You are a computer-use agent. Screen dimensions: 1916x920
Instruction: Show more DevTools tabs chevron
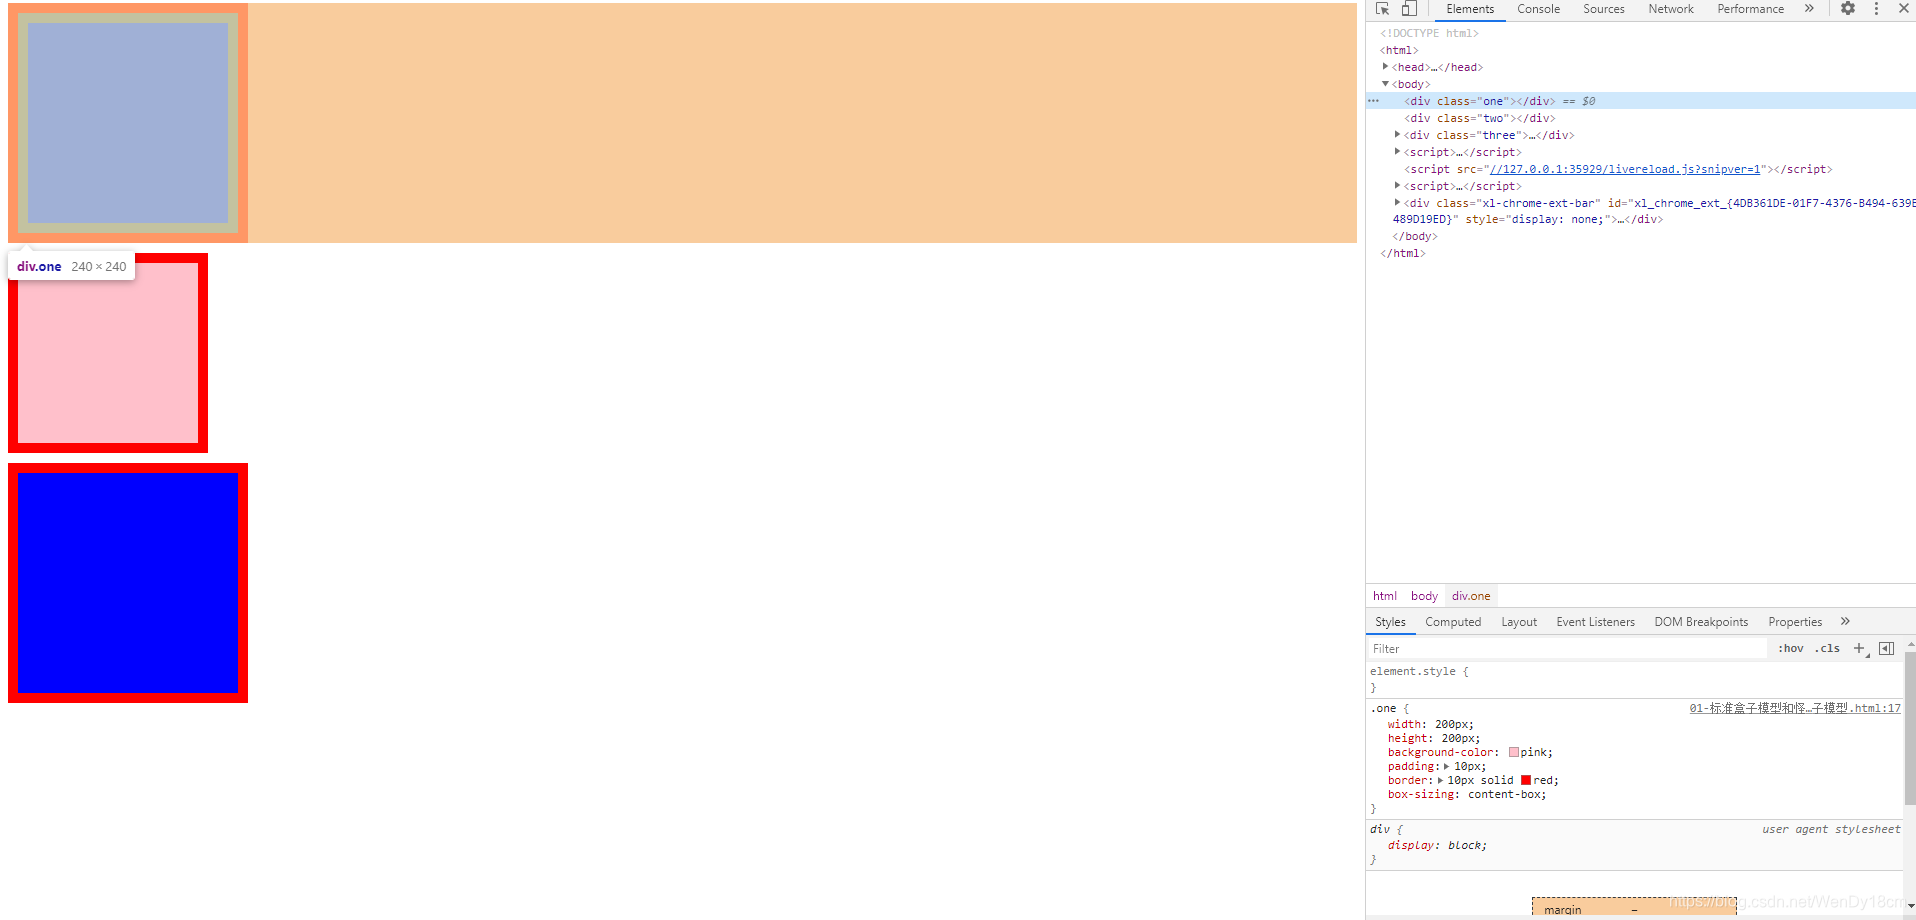click(1809, 9)
